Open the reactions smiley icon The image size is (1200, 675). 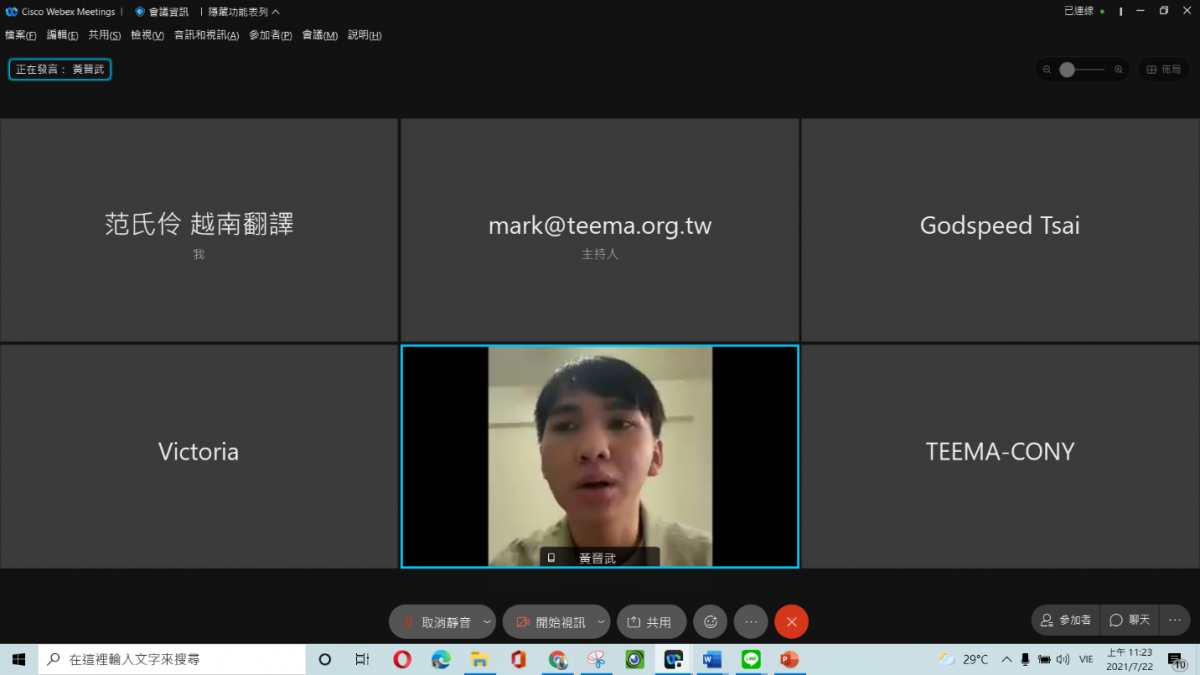click(x=710, y=622)
